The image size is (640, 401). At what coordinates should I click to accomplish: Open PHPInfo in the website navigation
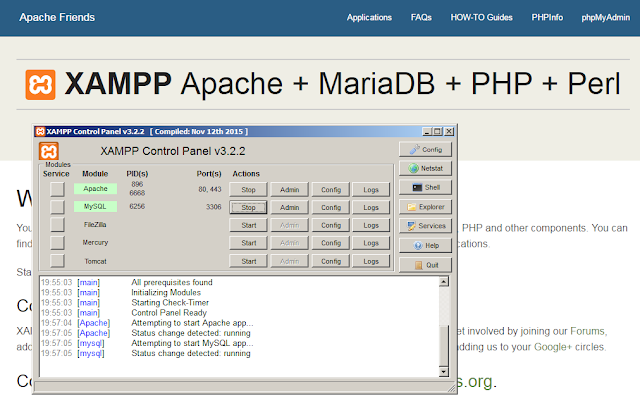(x=547, y=18)
